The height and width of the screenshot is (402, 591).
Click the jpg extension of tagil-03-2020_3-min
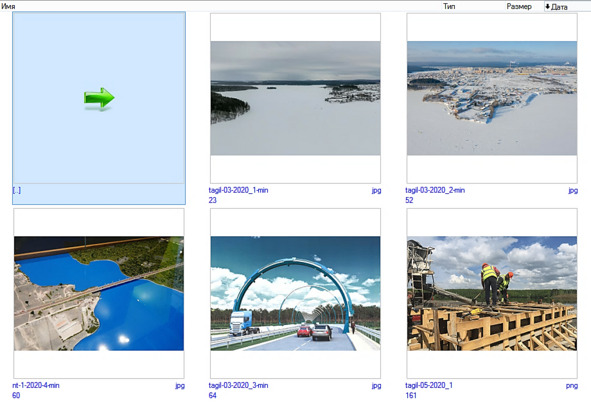pyautogui.click(x=377, y=386)
